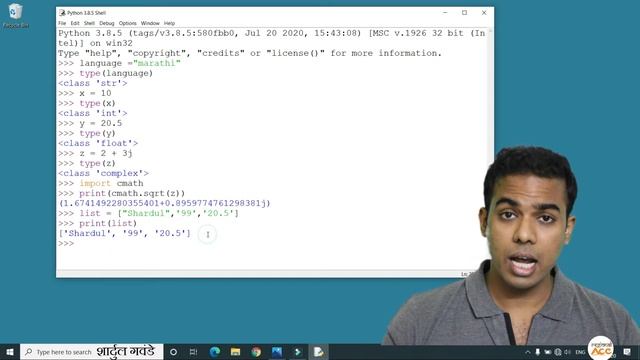This screenshot has height=360, width=640.
Task: Click the "<class 'int'>" output
Action: click(x=93, y=113)
